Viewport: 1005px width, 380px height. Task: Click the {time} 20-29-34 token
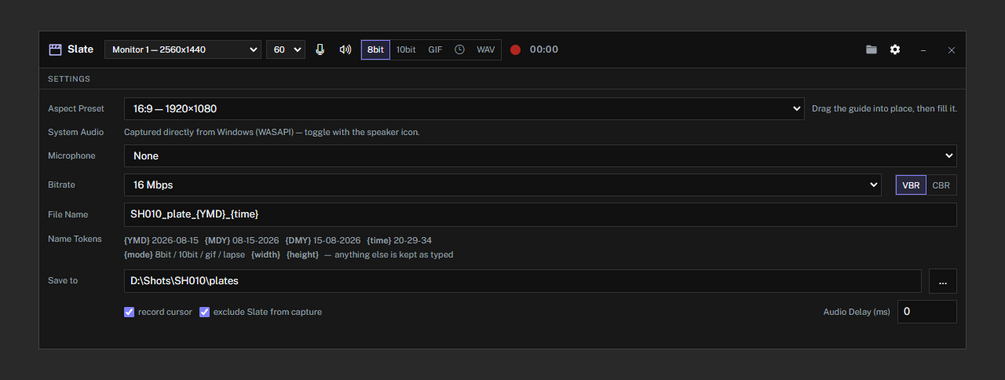[399, 240]
